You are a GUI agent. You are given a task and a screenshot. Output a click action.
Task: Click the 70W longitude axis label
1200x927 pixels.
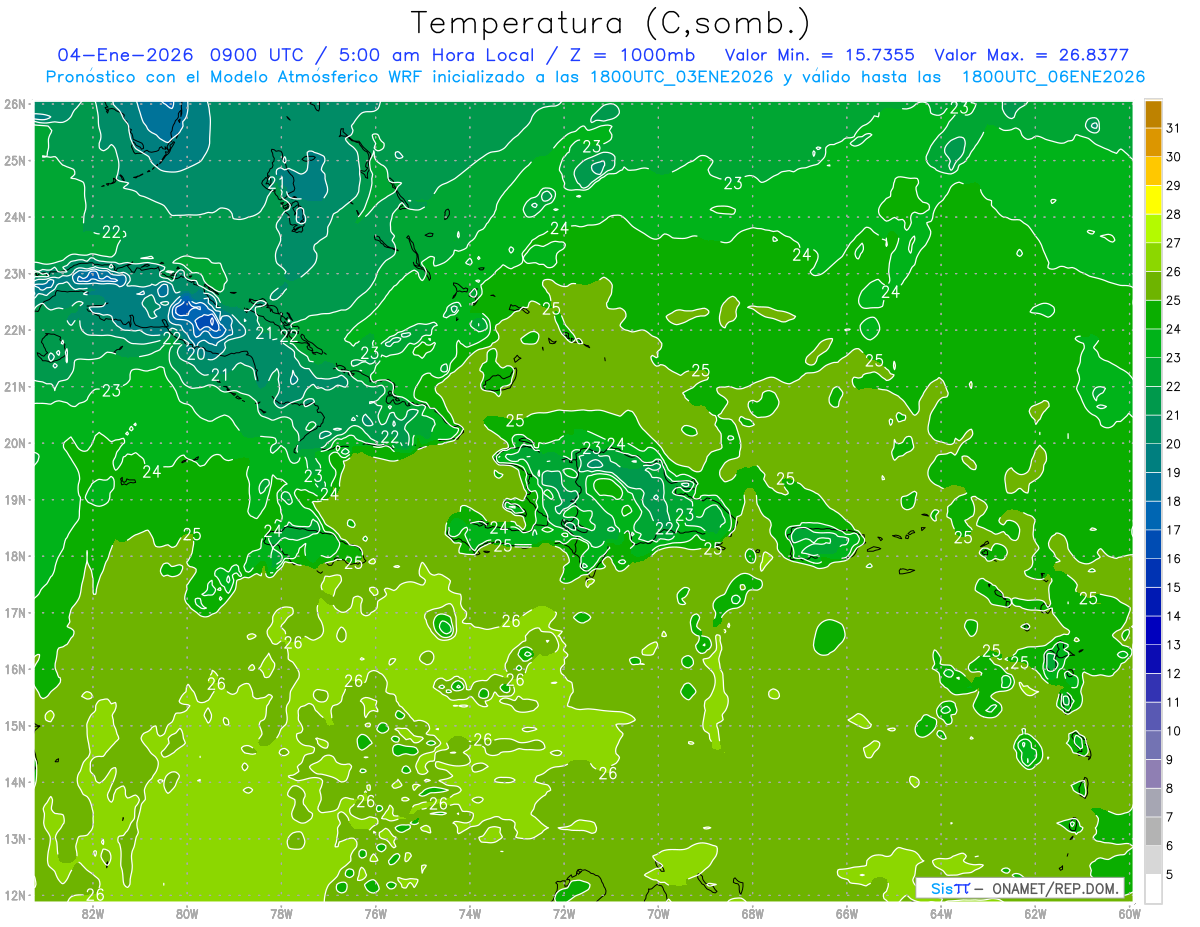[658, 913]
